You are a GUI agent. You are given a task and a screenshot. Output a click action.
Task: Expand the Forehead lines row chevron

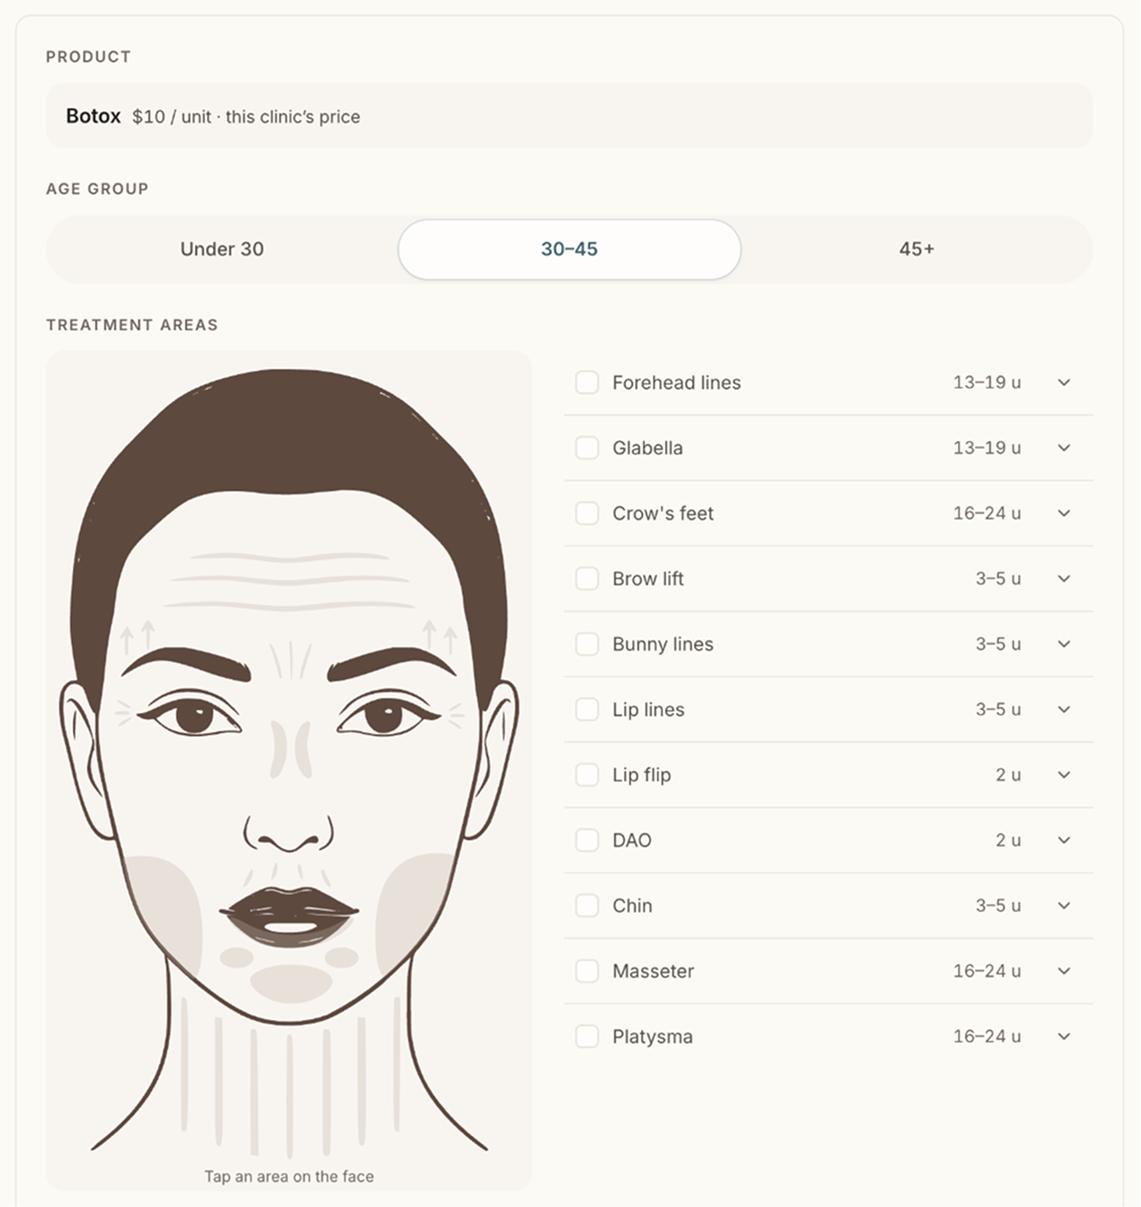point(1064,382)
